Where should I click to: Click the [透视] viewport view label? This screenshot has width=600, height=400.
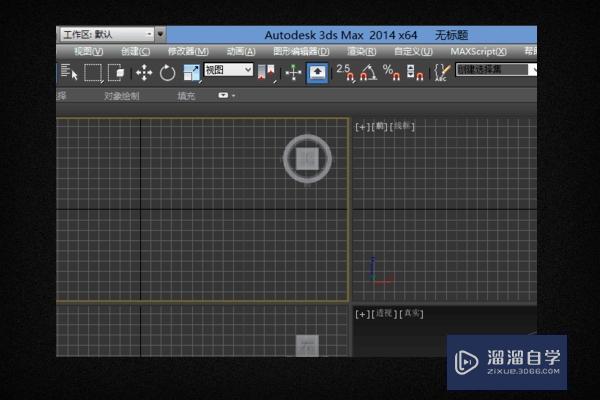click(x=384, y=314)
